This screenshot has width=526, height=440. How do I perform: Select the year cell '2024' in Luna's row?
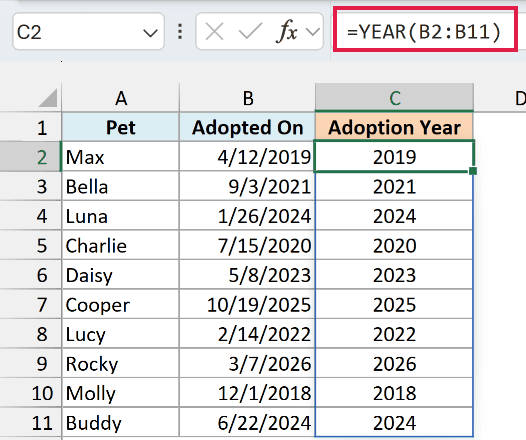[394, 216]
